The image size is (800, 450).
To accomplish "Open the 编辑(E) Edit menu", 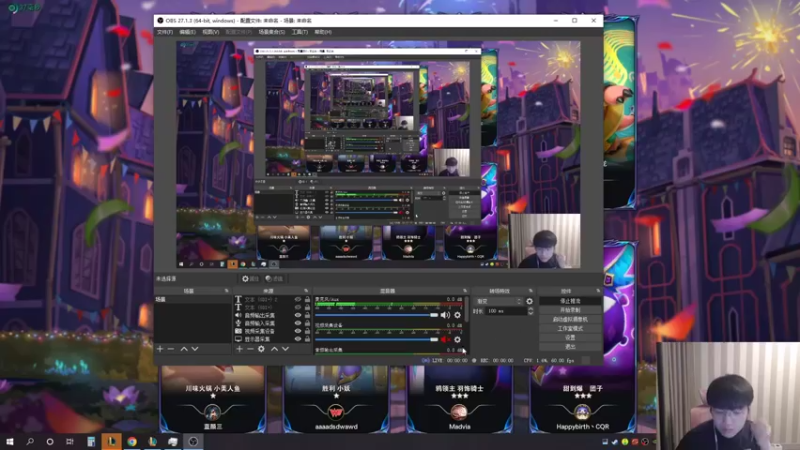I will pyautogui.click(x=187, y=32).
